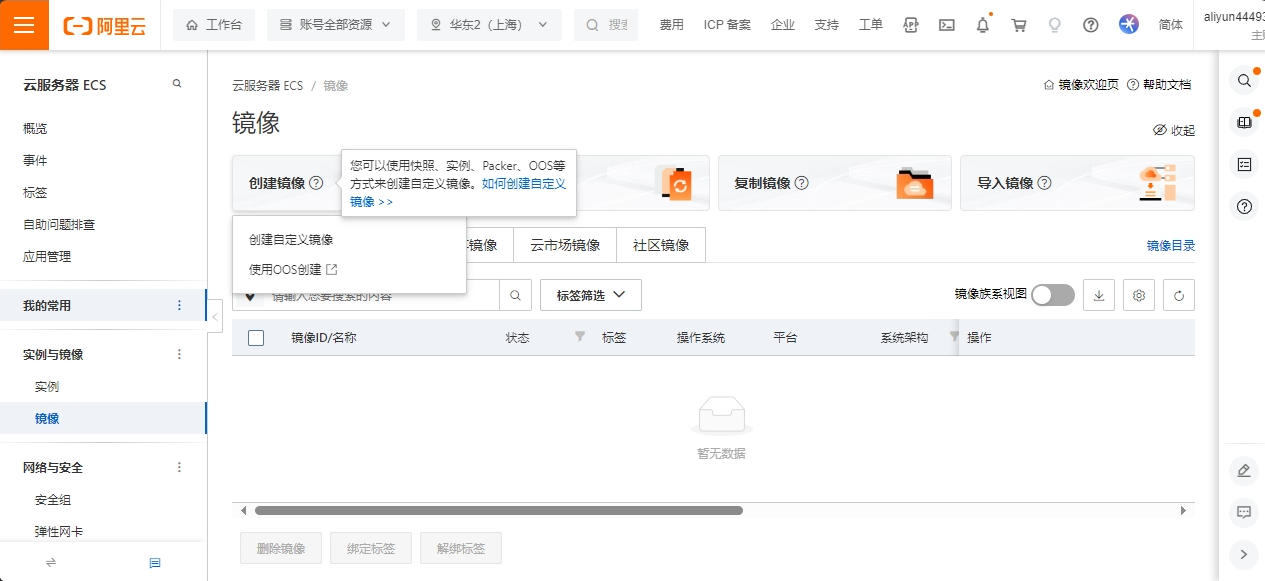Click 收起 to hide the cards

point(1174,130)
